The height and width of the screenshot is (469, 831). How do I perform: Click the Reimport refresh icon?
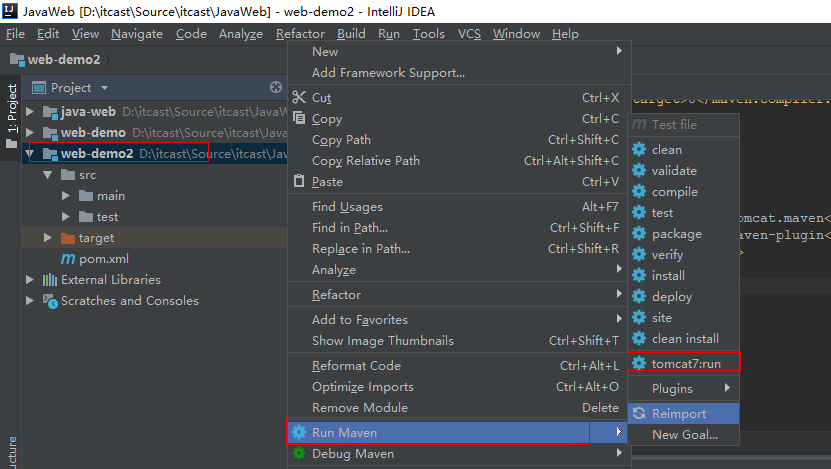click(639, 414)
